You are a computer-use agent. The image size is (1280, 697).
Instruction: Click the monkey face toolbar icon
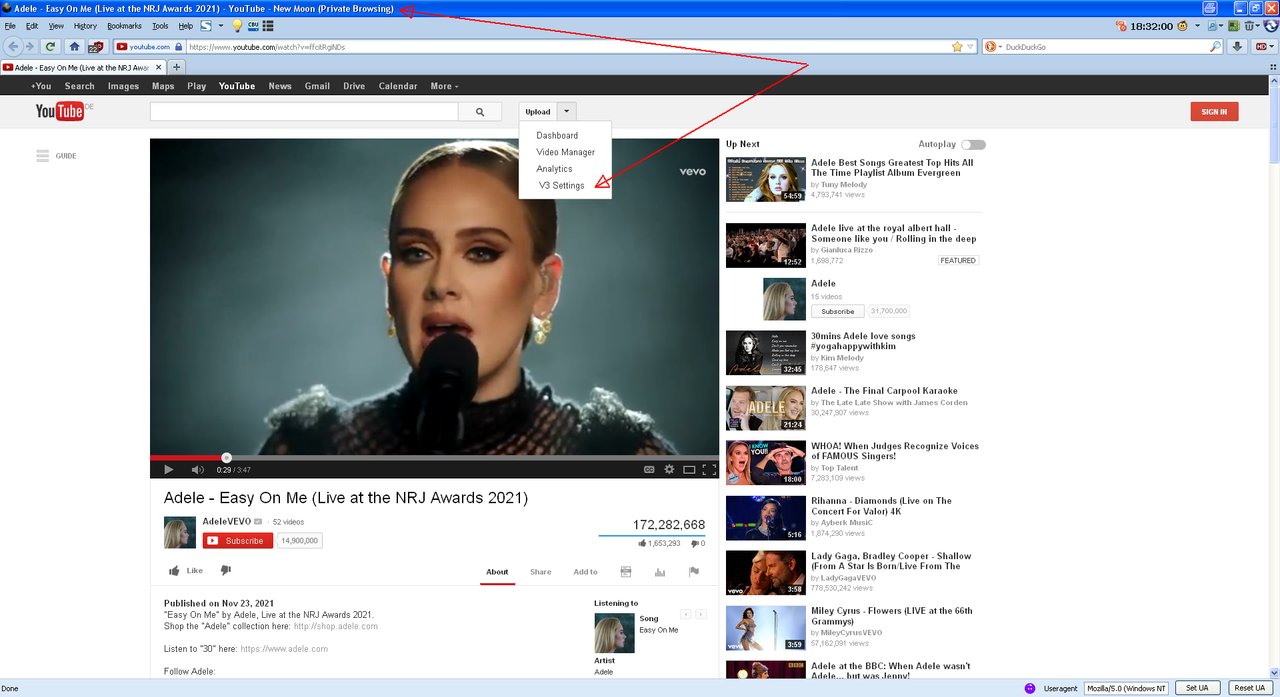coord(1182,26)
